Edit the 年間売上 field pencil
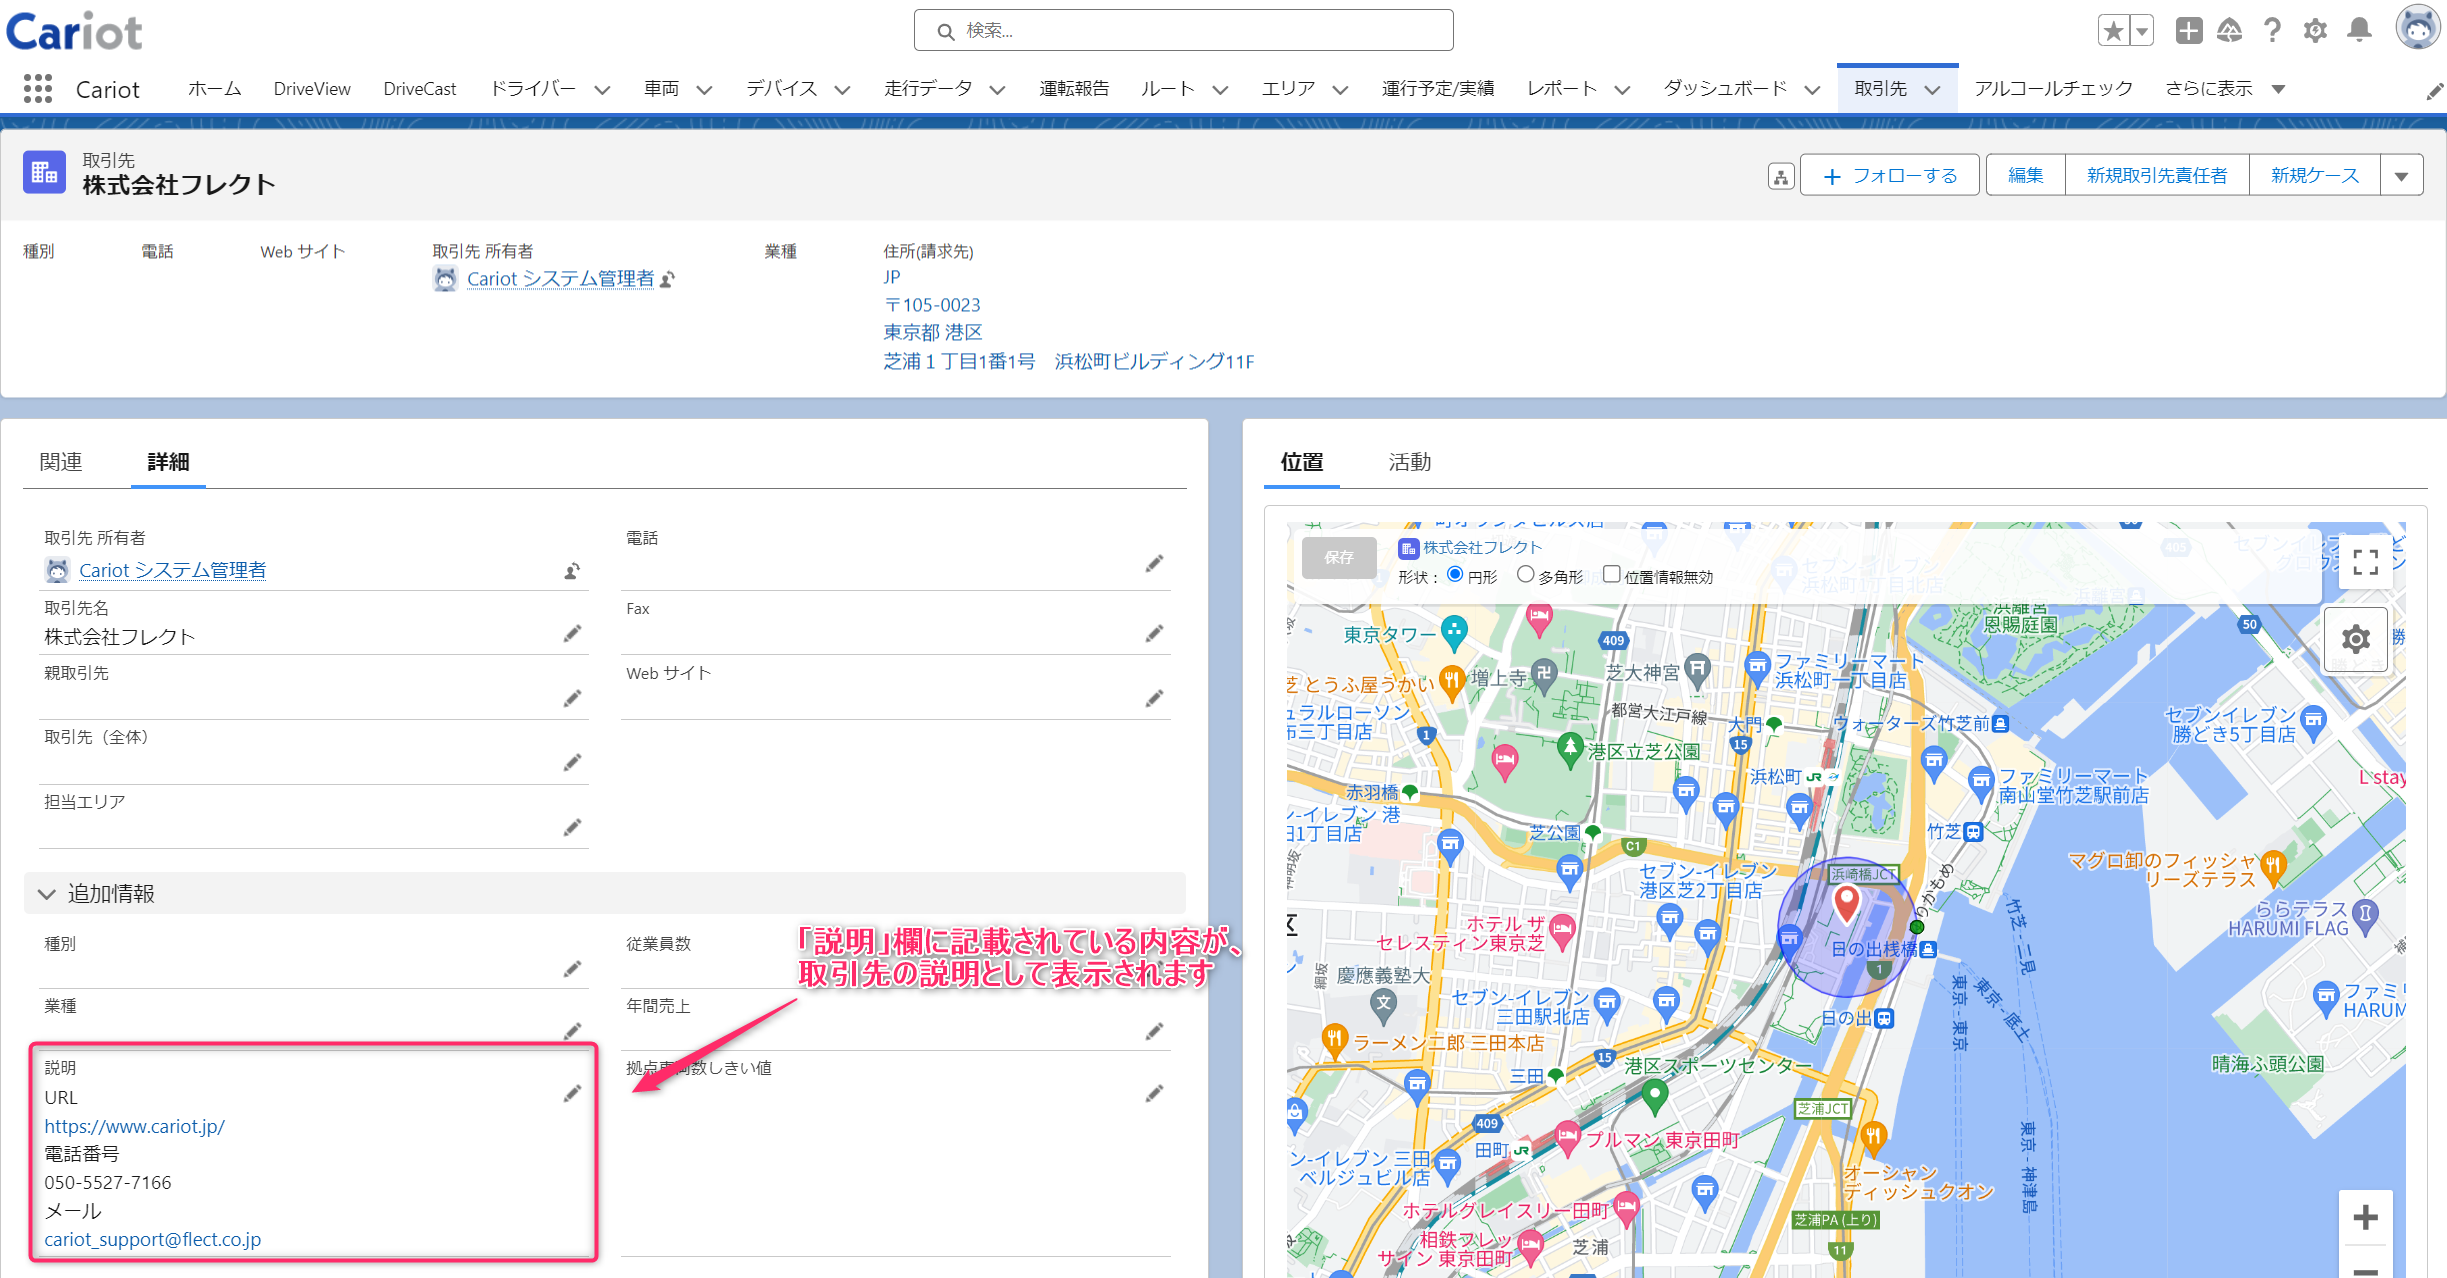This screenshot has height=1278, width=2447. coord(1154,1031)
